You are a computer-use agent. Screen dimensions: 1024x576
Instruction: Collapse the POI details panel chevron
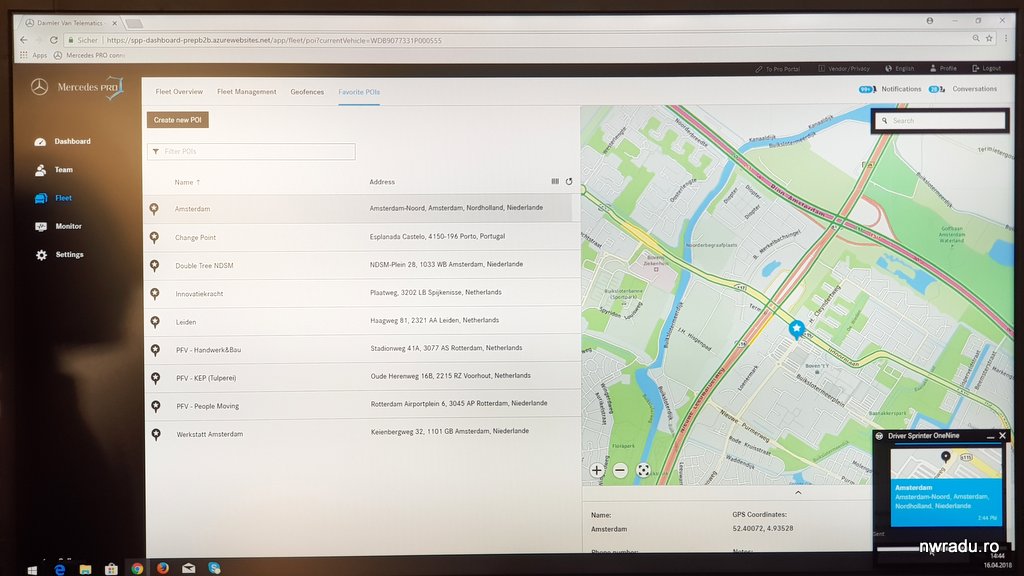click(x=798, y=493)
